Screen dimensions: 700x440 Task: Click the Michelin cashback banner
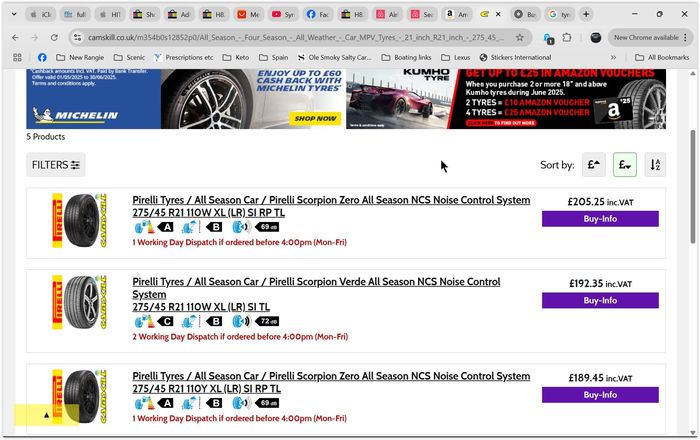click(x=185, y=99)
